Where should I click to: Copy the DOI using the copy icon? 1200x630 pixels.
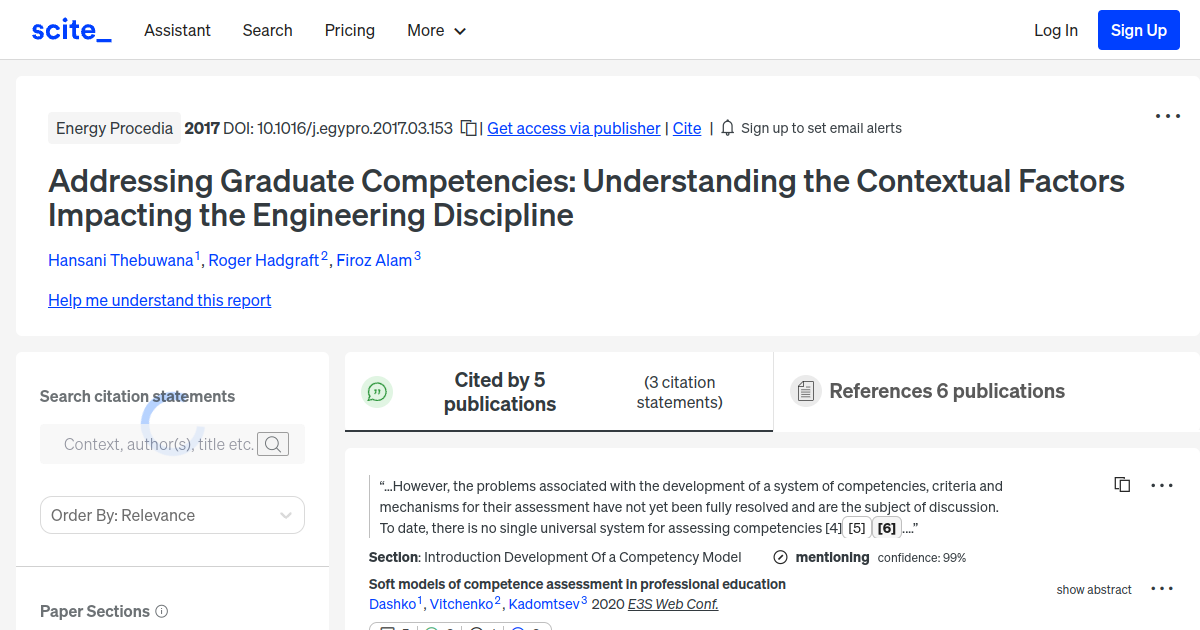pos(469,128)
